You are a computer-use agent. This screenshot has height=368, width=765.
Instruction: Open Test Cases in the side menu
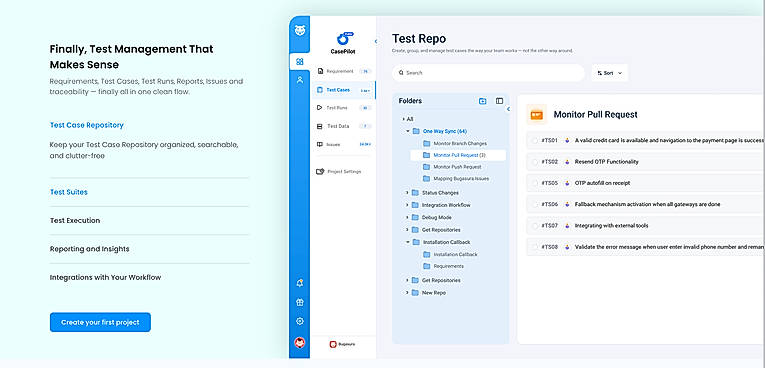(343, 90)
